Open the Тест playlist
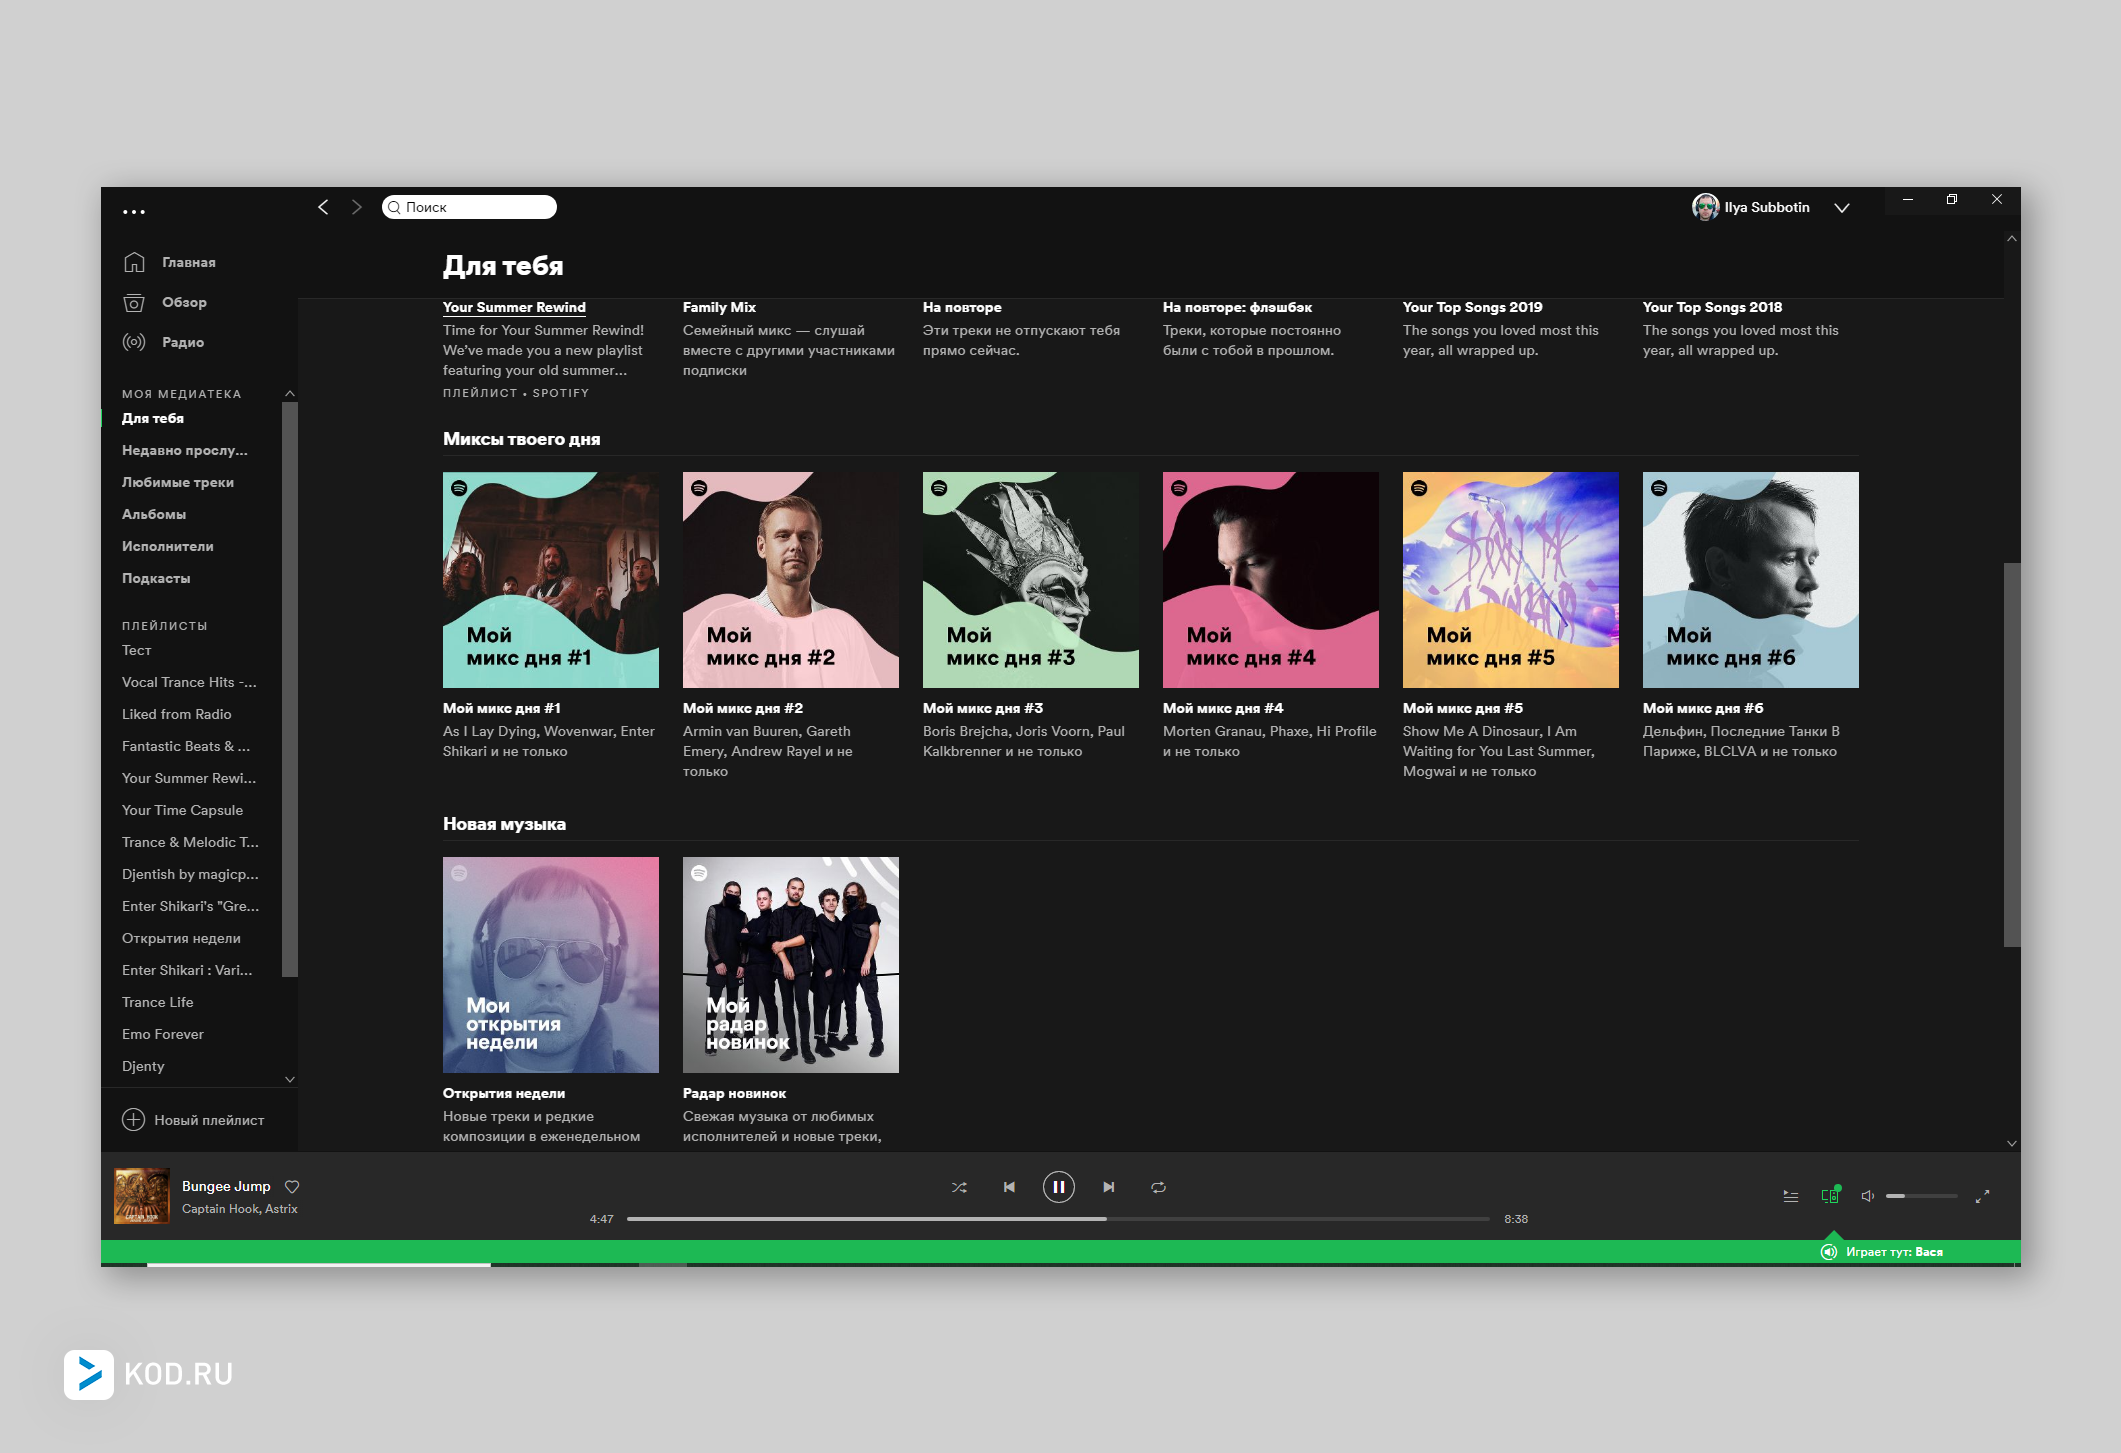 coord(137,650)
